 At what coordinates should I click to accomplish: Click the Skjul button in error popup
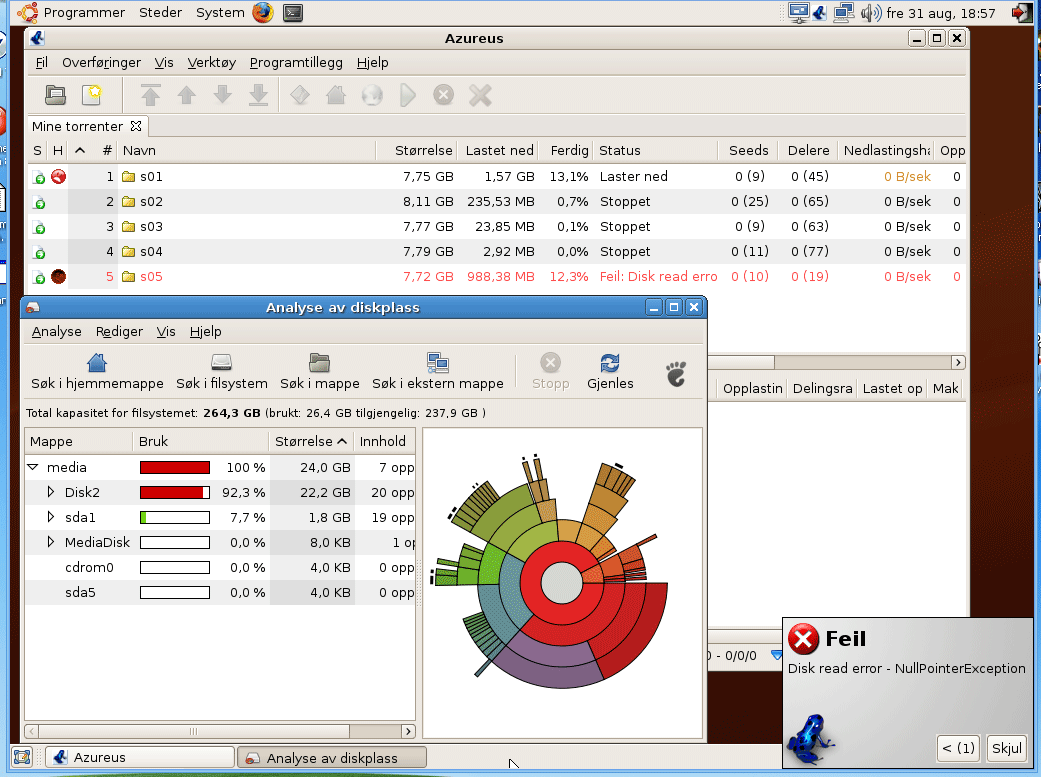[x=1006, y=748]
